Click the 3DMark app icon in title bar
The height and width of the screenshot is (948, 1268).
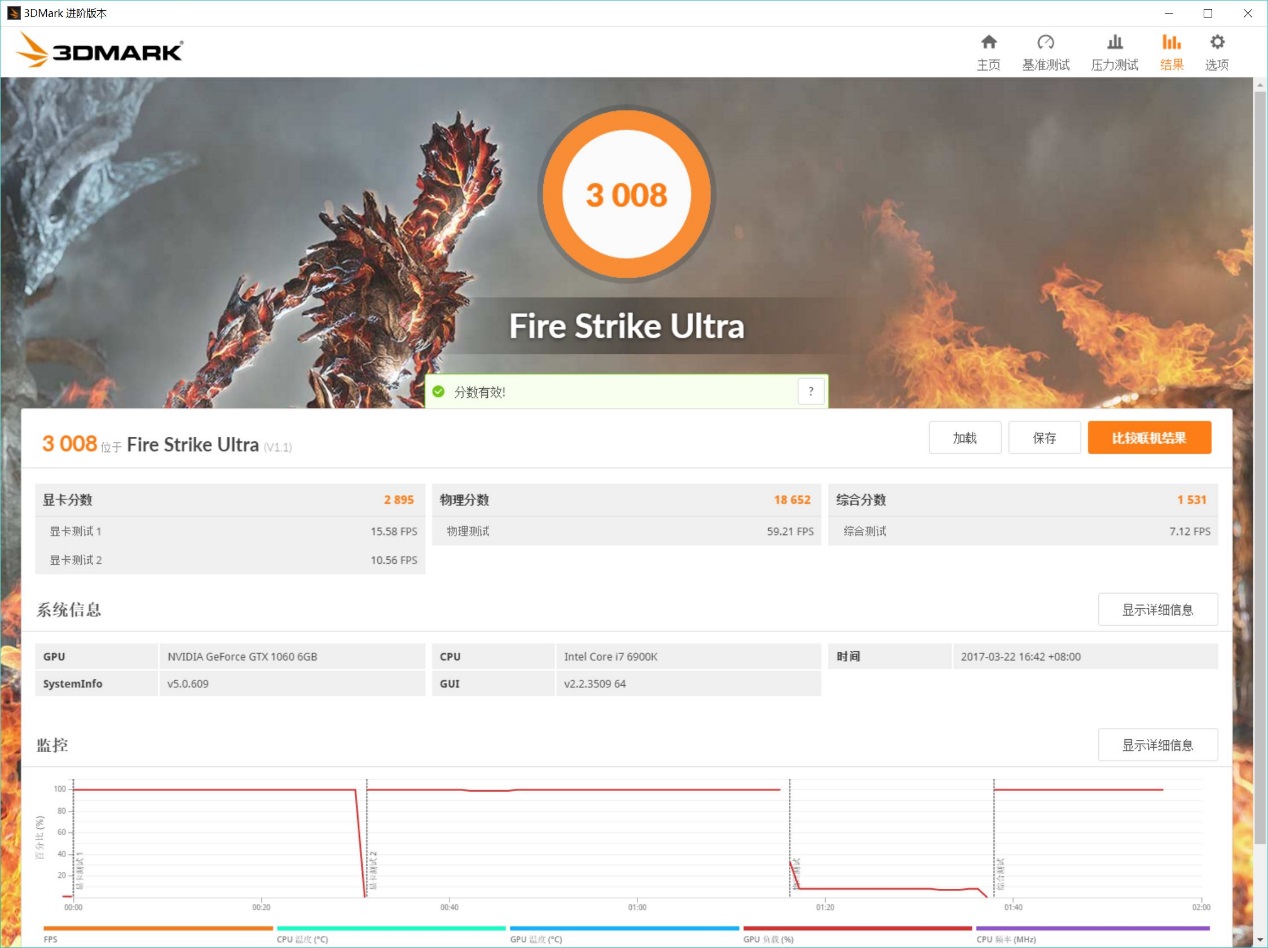click(13, 13)
